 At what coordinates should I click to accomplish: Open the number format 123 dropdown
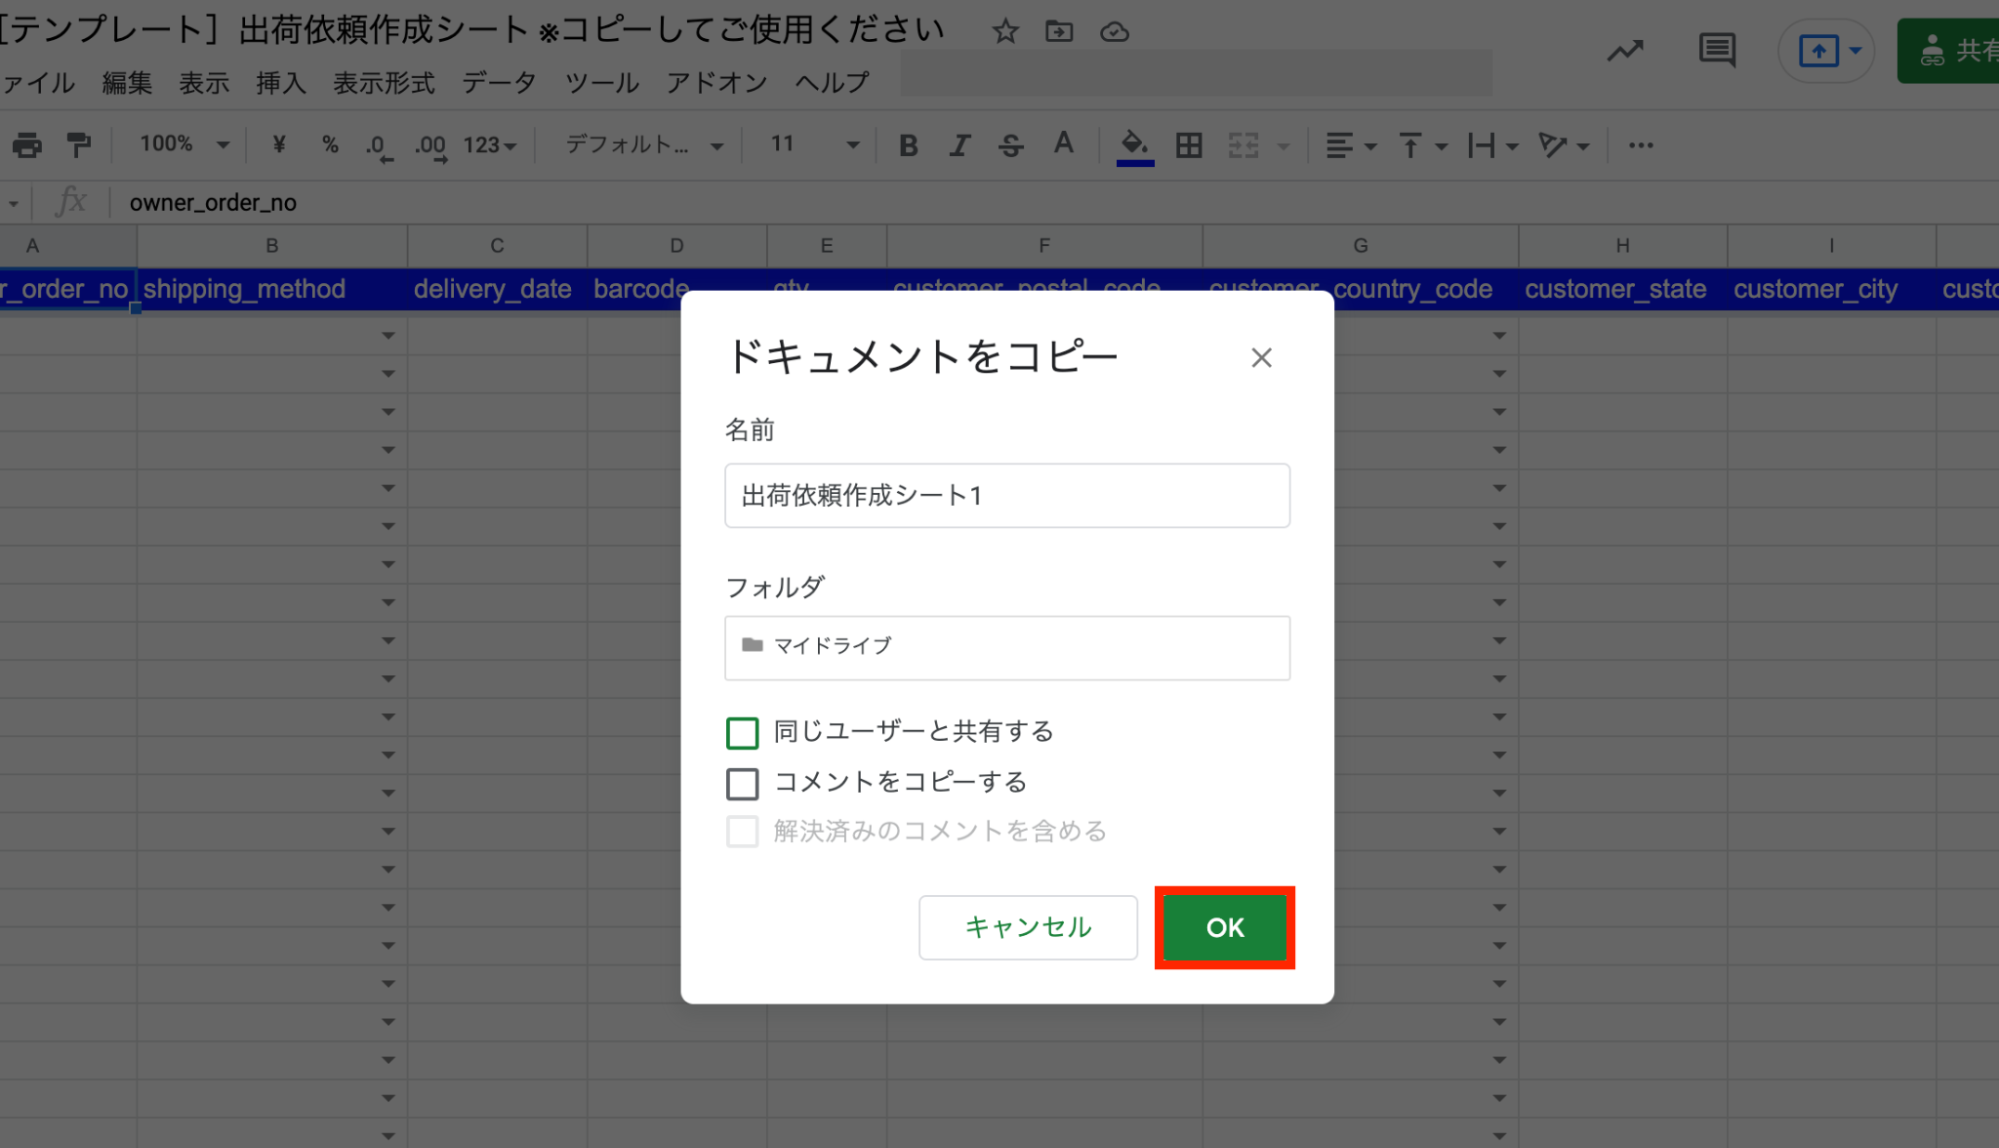point(489,145)
